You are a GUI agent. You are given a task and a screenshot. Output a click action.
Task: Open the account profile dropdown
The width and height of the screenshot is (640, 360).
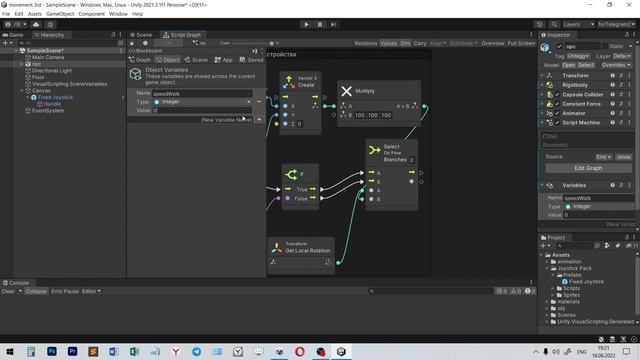click(x=16, y=24)
